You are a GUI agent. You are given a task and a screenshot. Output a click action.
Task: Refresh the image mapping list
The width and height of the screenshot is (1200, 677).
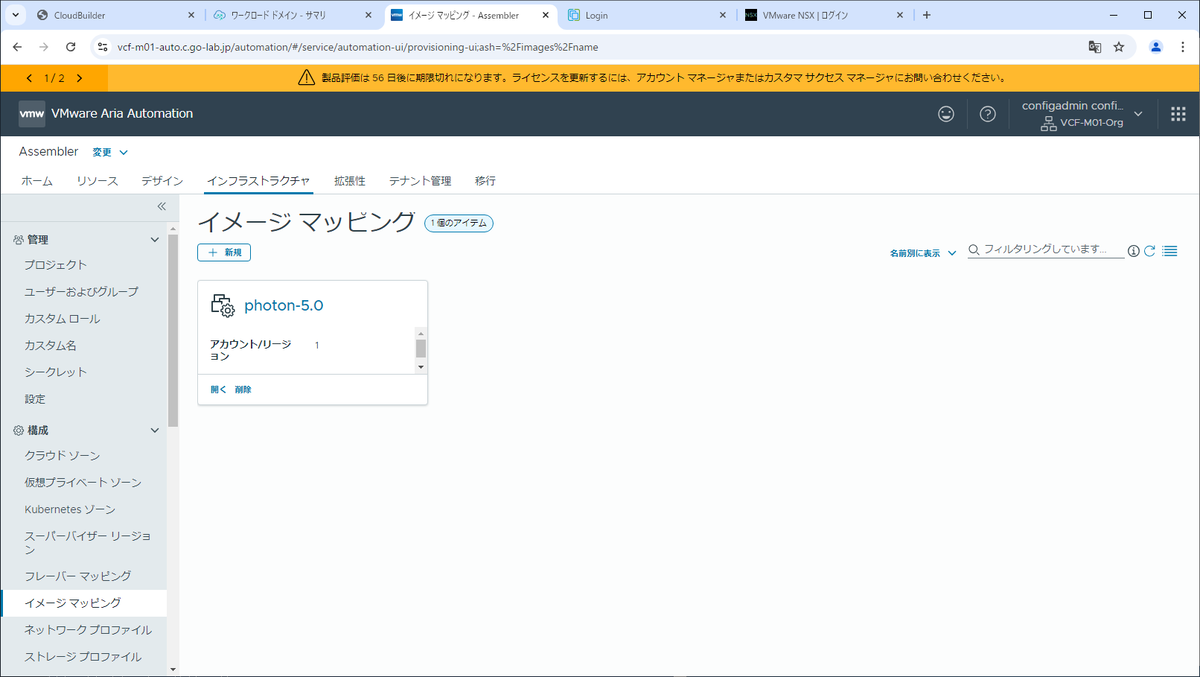(1150, 251)
